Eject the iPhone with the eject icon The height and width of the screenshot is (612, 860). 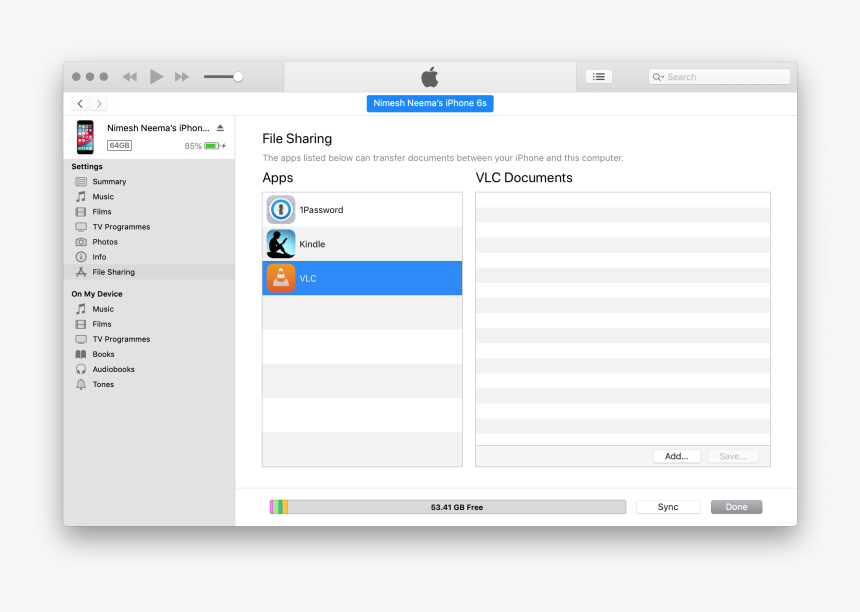(220, 128)
